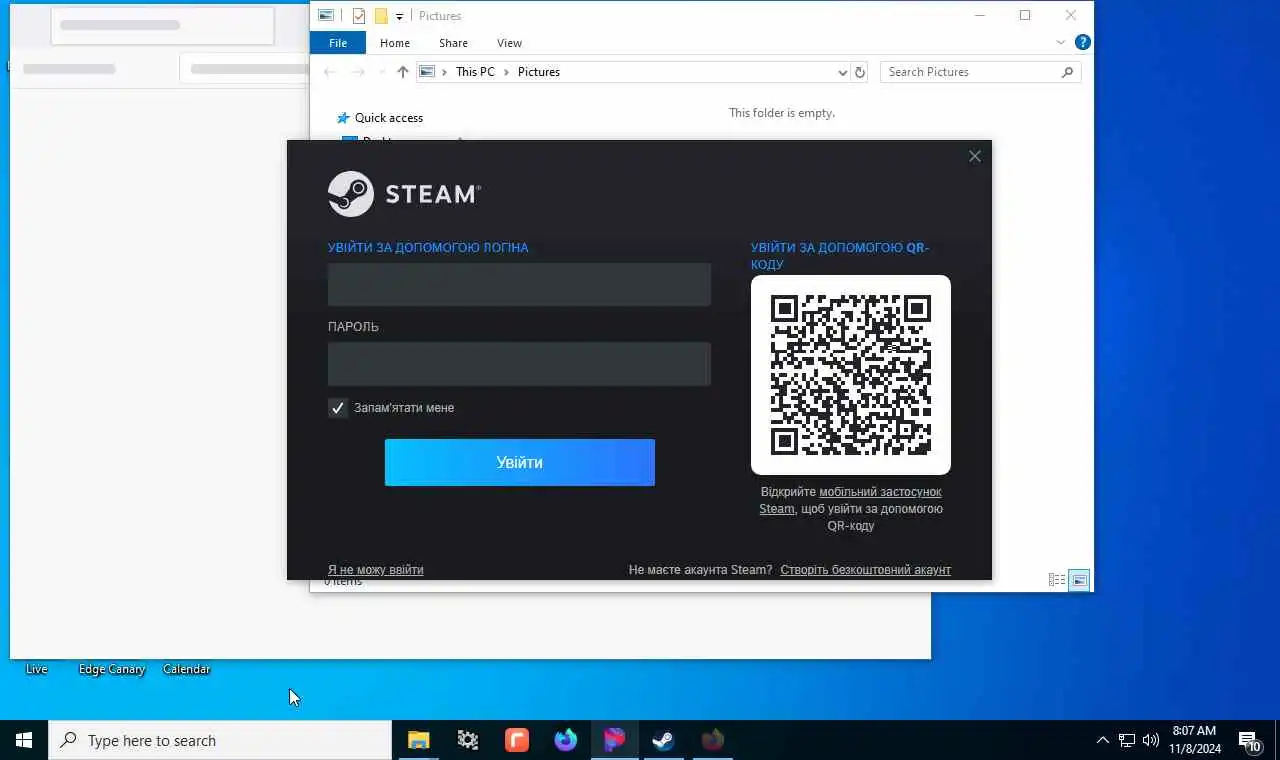Viewport: 1280px width, 760px height.
Task: Click the Edge Canary desktop shortcut label
Action: pos(112,669)
